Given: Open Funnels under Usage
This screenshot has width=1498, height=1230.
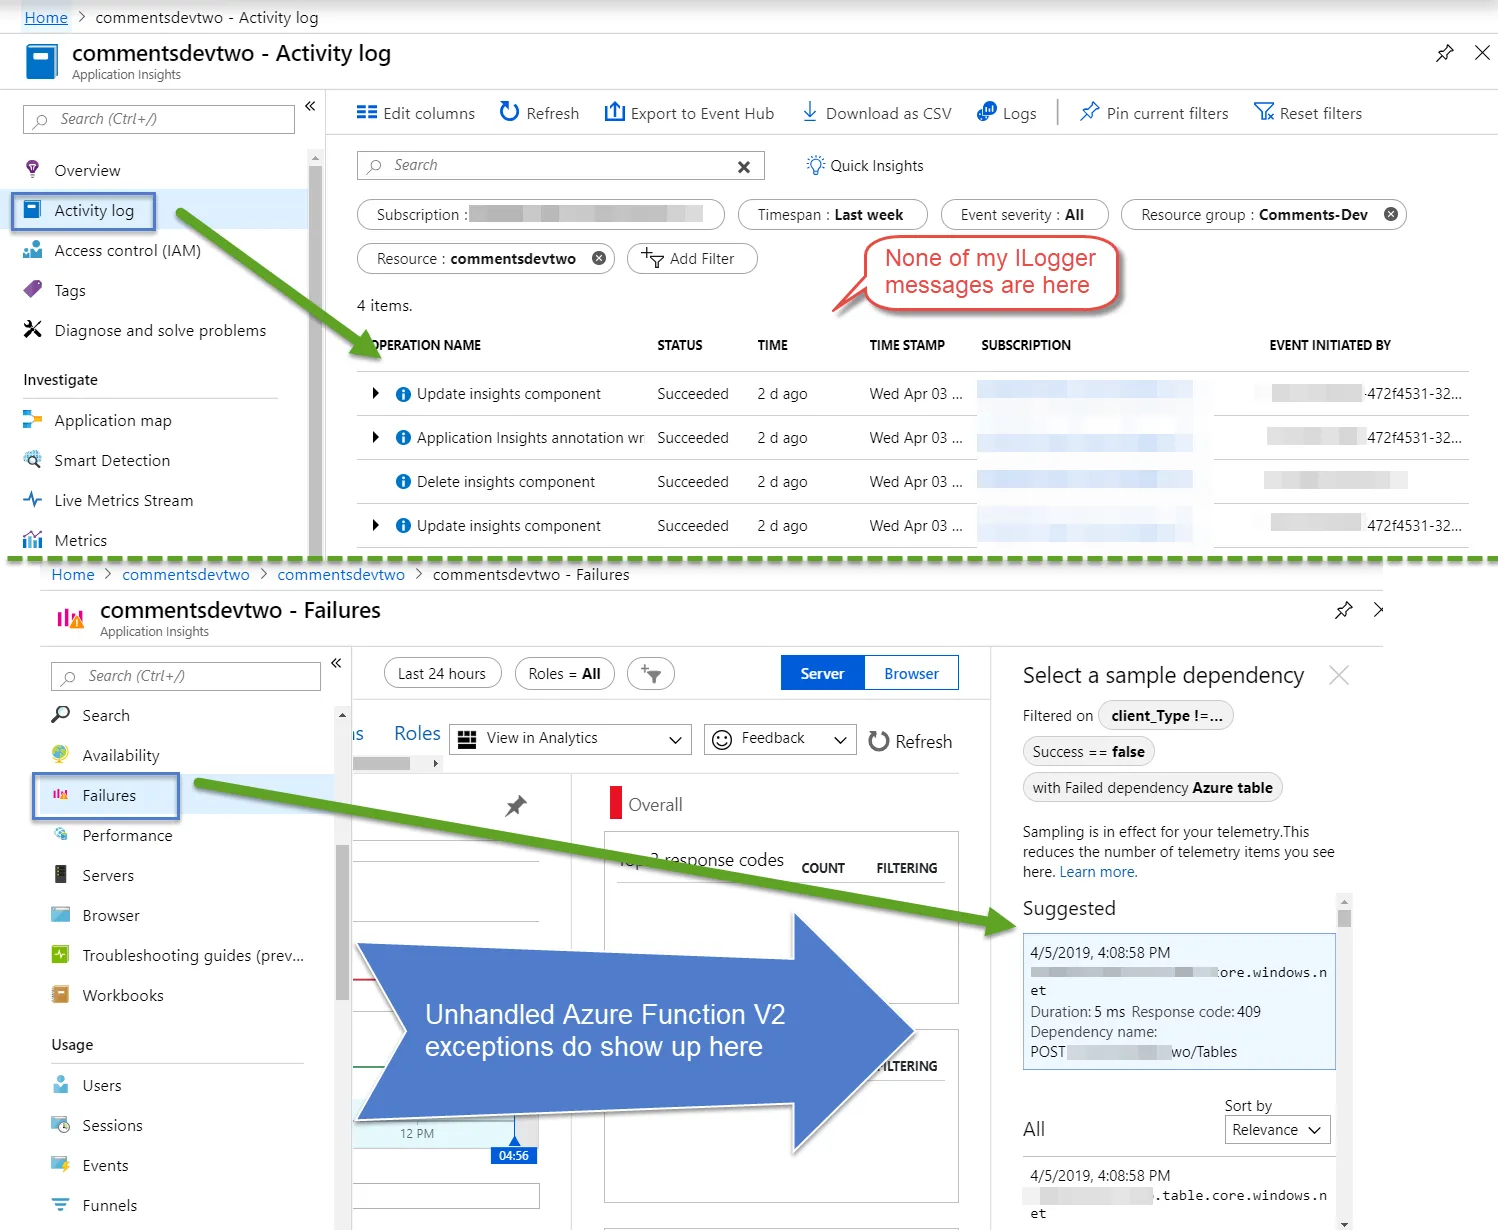Looking at the screenshot, I should 110,1205.
